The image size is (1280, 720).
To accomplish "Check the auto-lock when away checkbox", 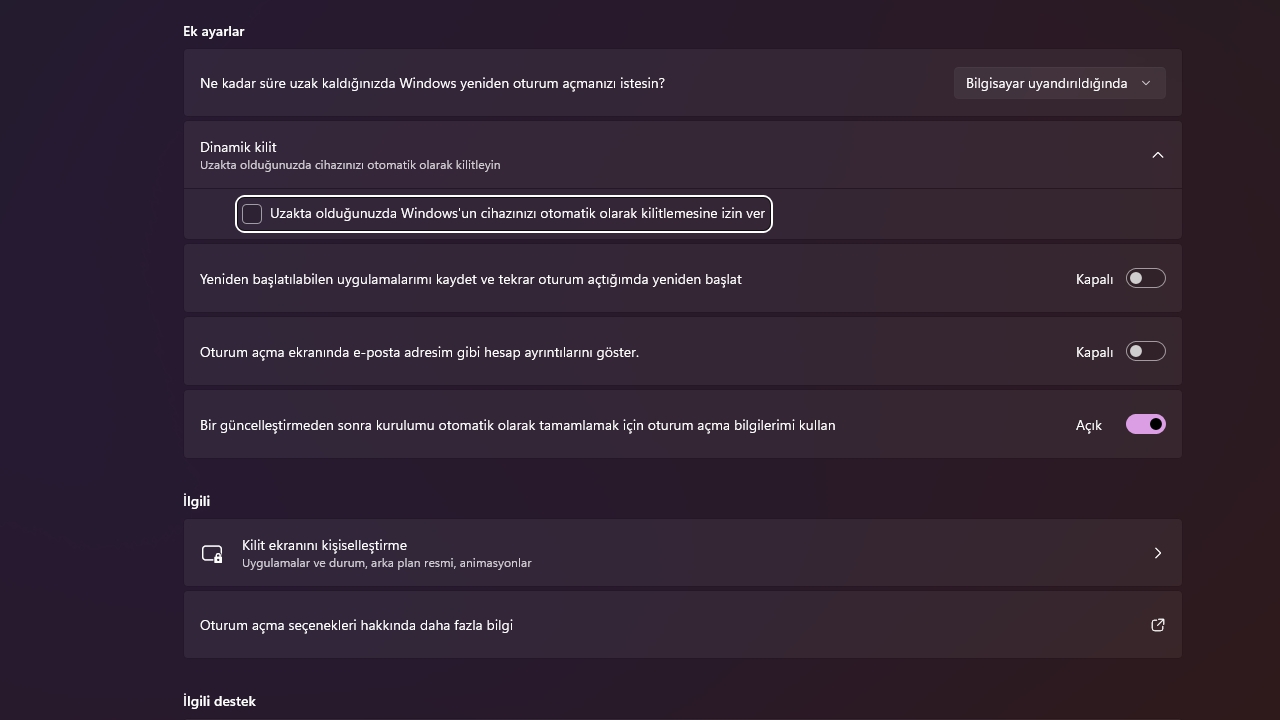I will (252, 214).
